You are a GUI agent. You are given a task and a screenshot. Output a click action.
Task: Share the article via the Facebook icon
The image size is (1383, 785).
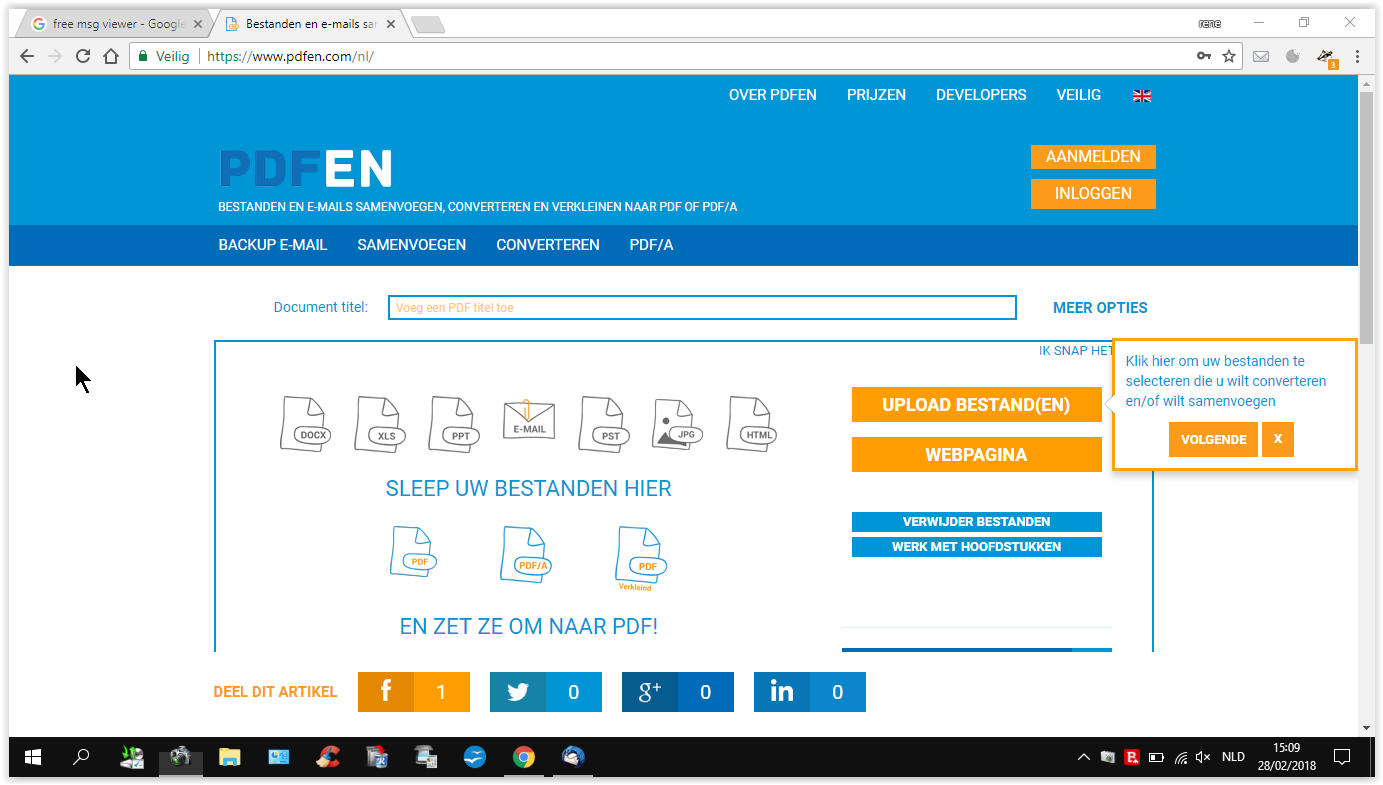pyautogui.click(x=386, y=692)
